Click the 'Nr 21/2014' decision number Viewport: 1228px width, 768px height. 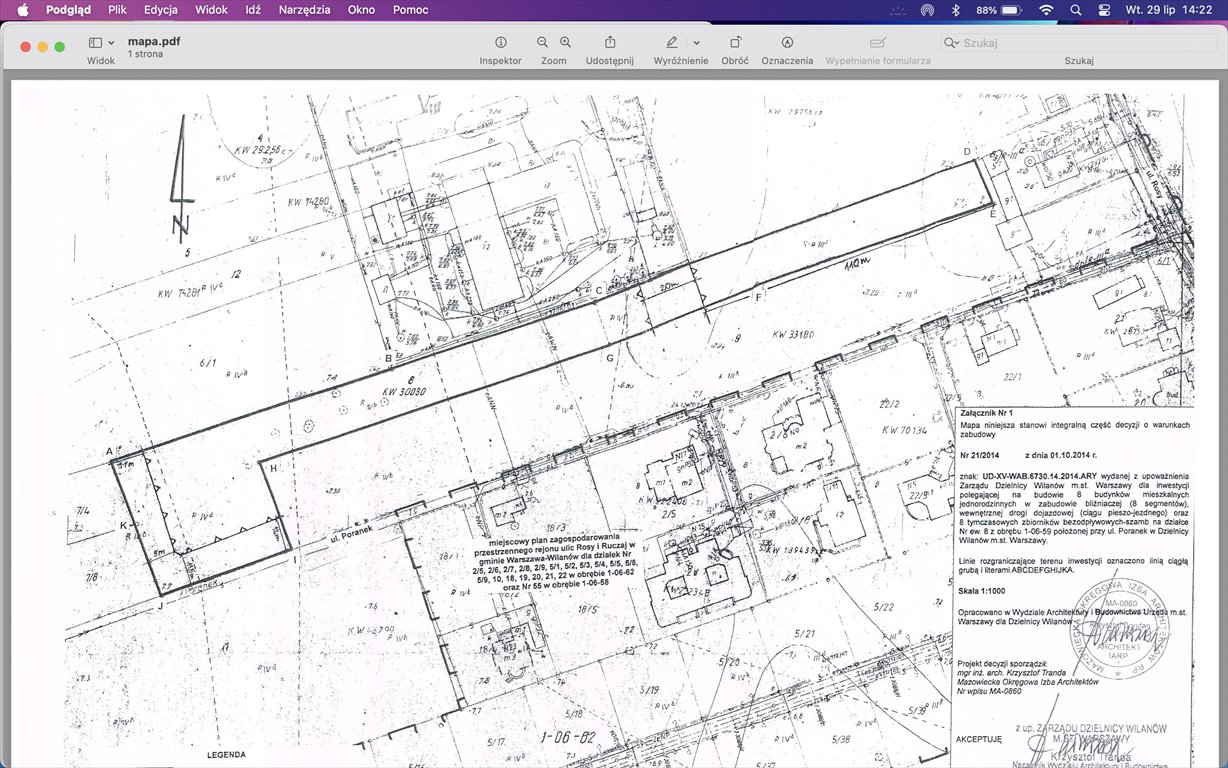982,456
